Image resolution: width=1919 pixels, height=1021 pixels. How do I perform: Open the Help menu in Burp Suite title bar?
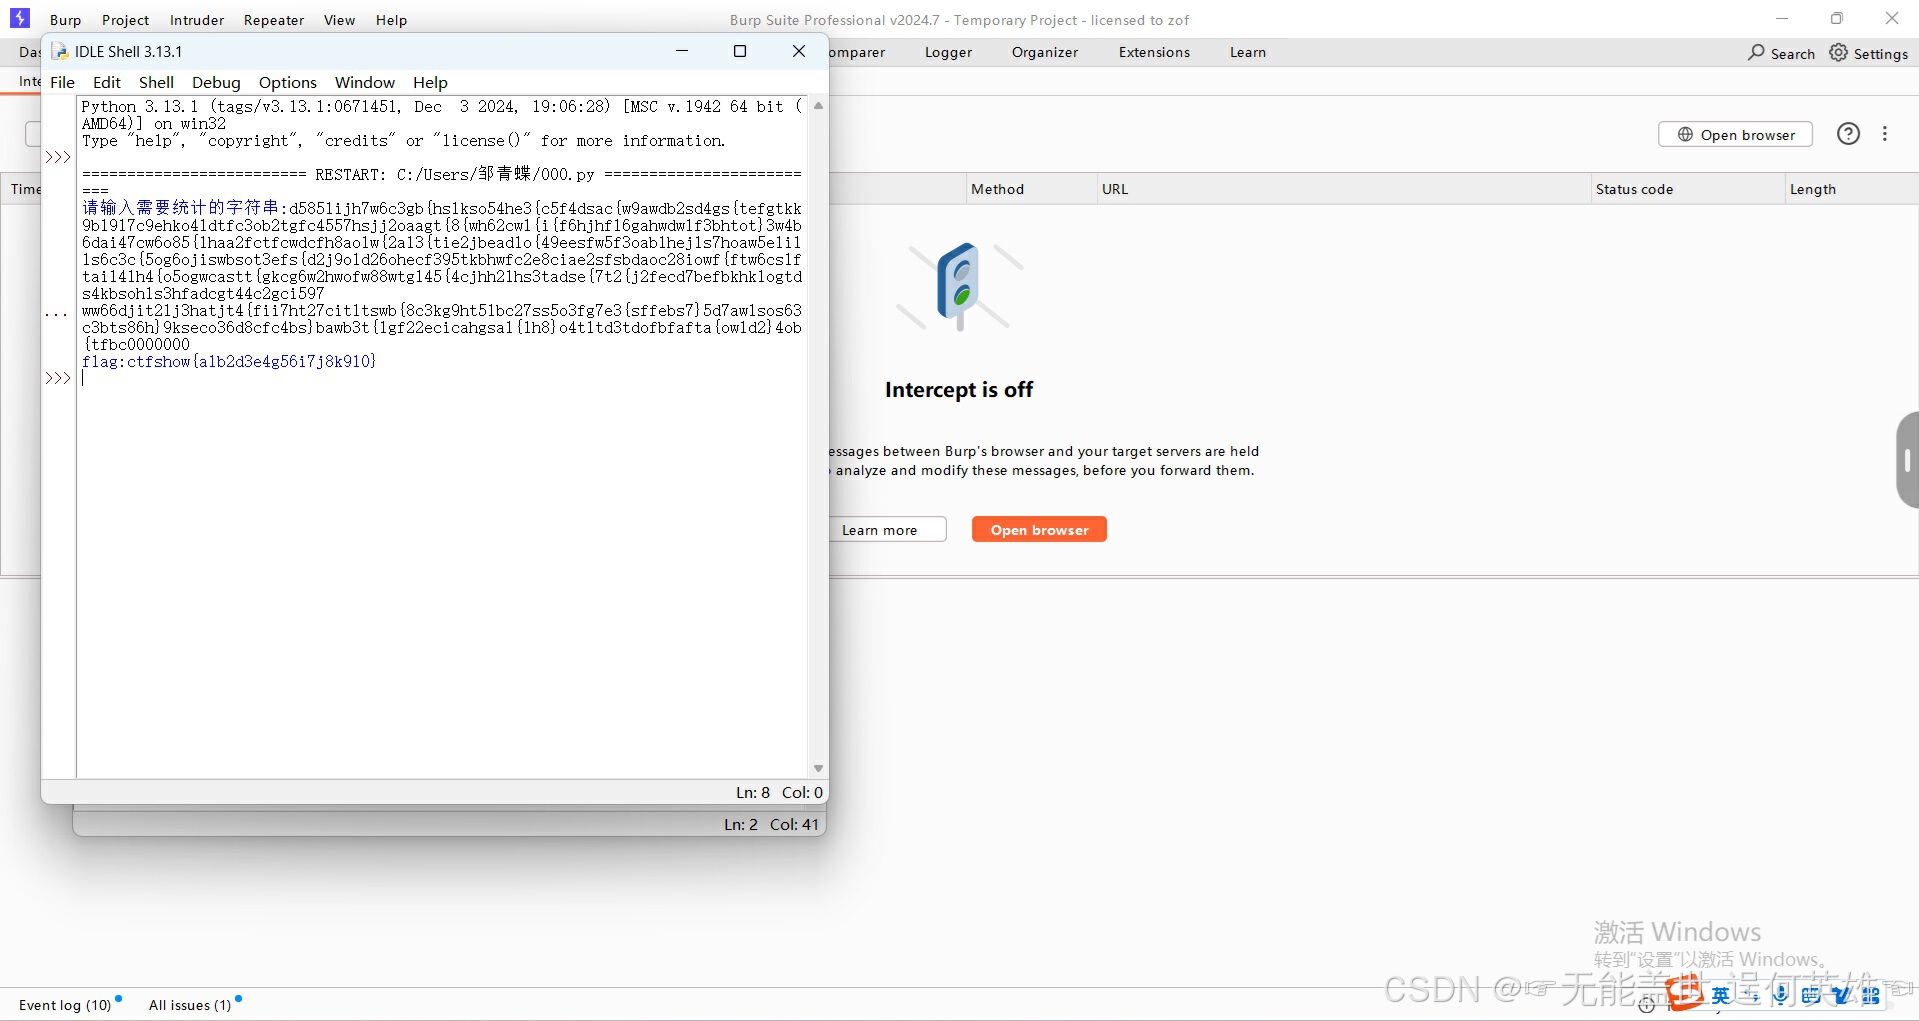[x=391, y=20]
